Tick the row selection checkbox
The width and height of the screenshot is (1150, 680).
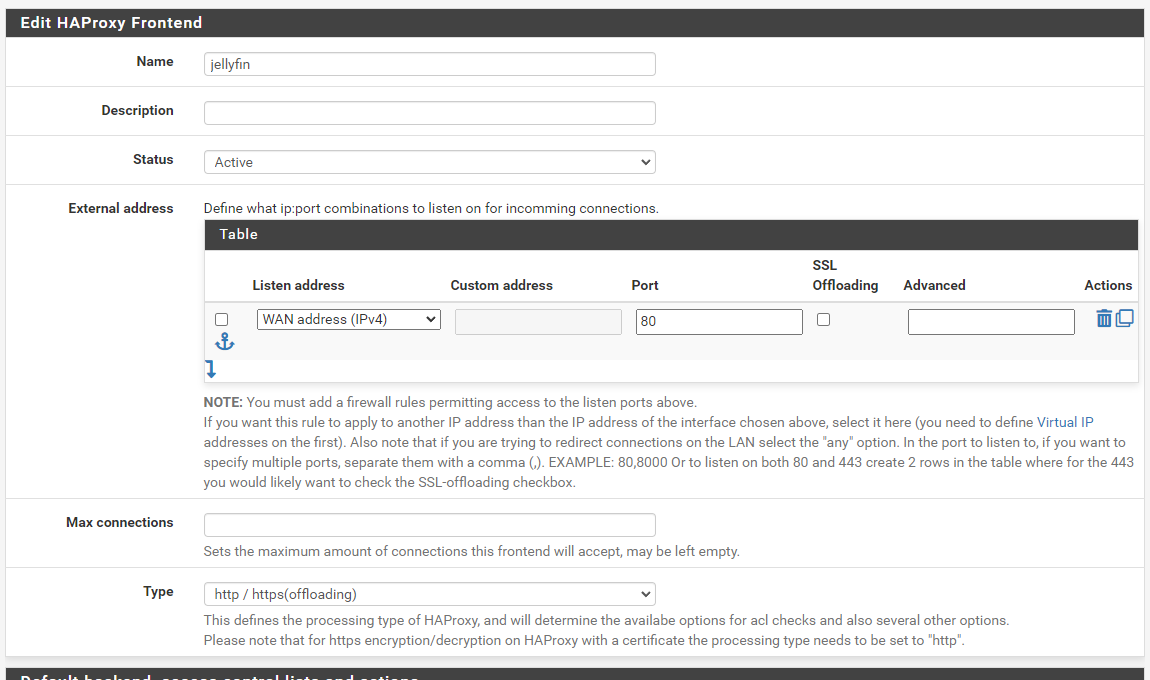[222, 319]
